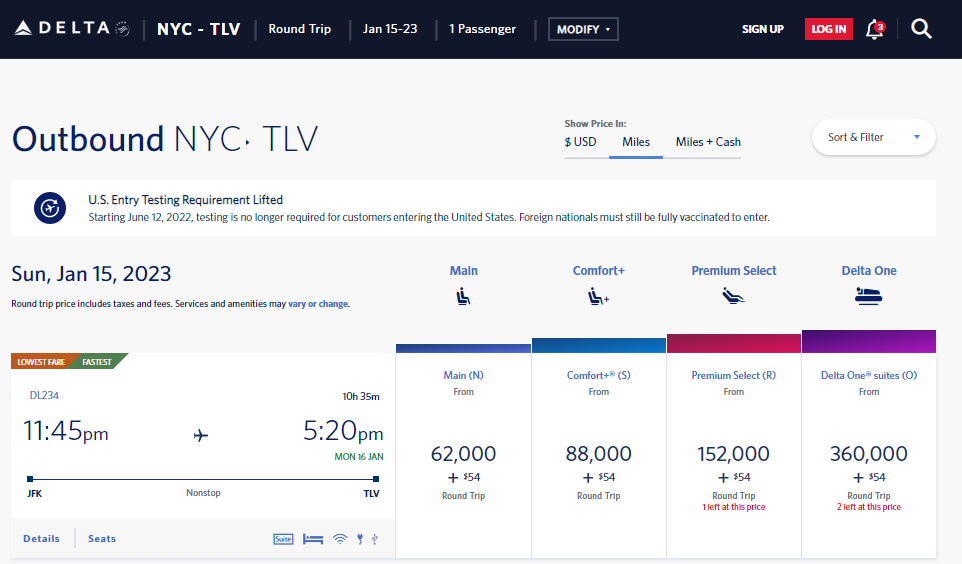Click the Premium Select column header
Screen dimensions: 962x564
click(733, 271)
